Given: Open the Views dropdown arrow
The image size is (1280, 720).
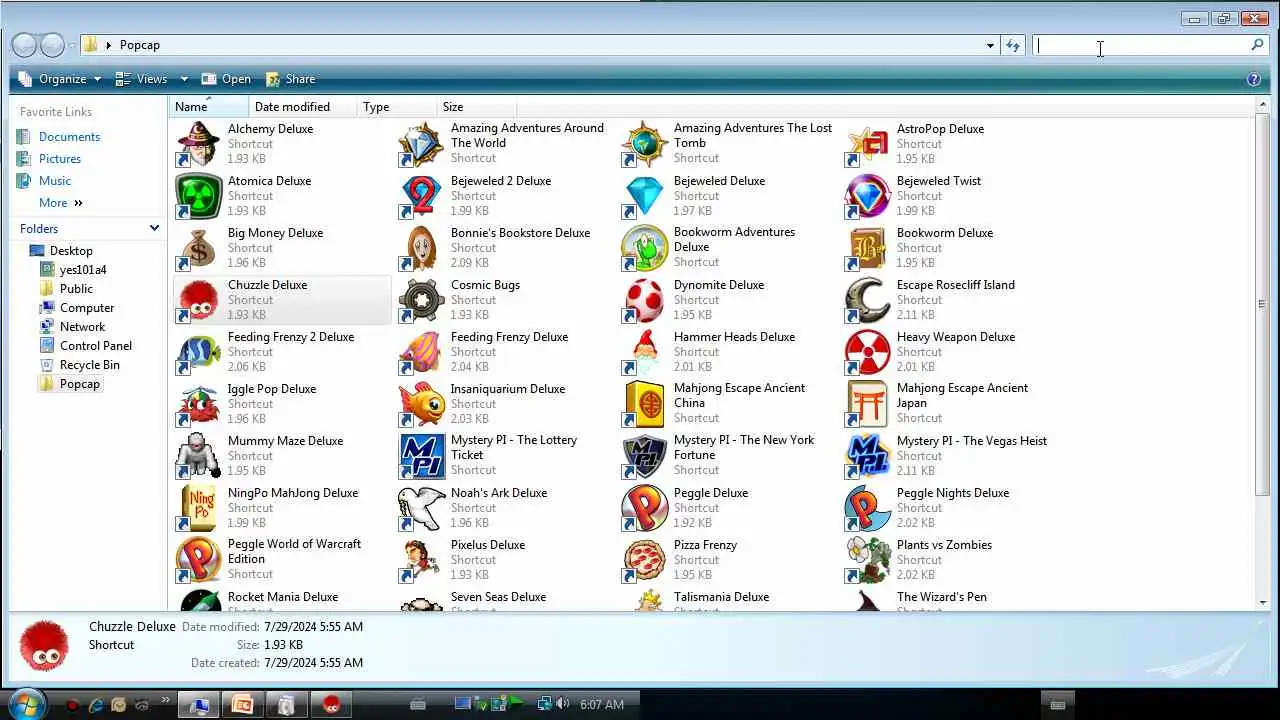Looking at the screenshot, I should [x=184, y=79].
